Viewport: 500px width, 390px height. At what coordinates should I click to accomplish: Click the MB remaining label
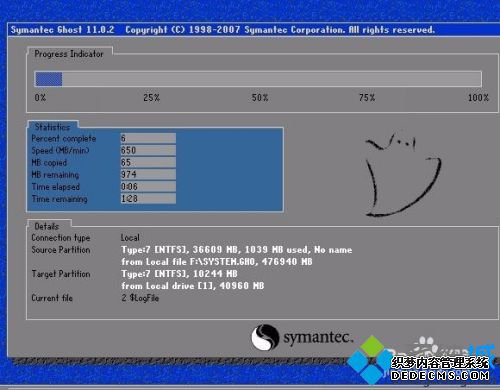click(55, 175)
